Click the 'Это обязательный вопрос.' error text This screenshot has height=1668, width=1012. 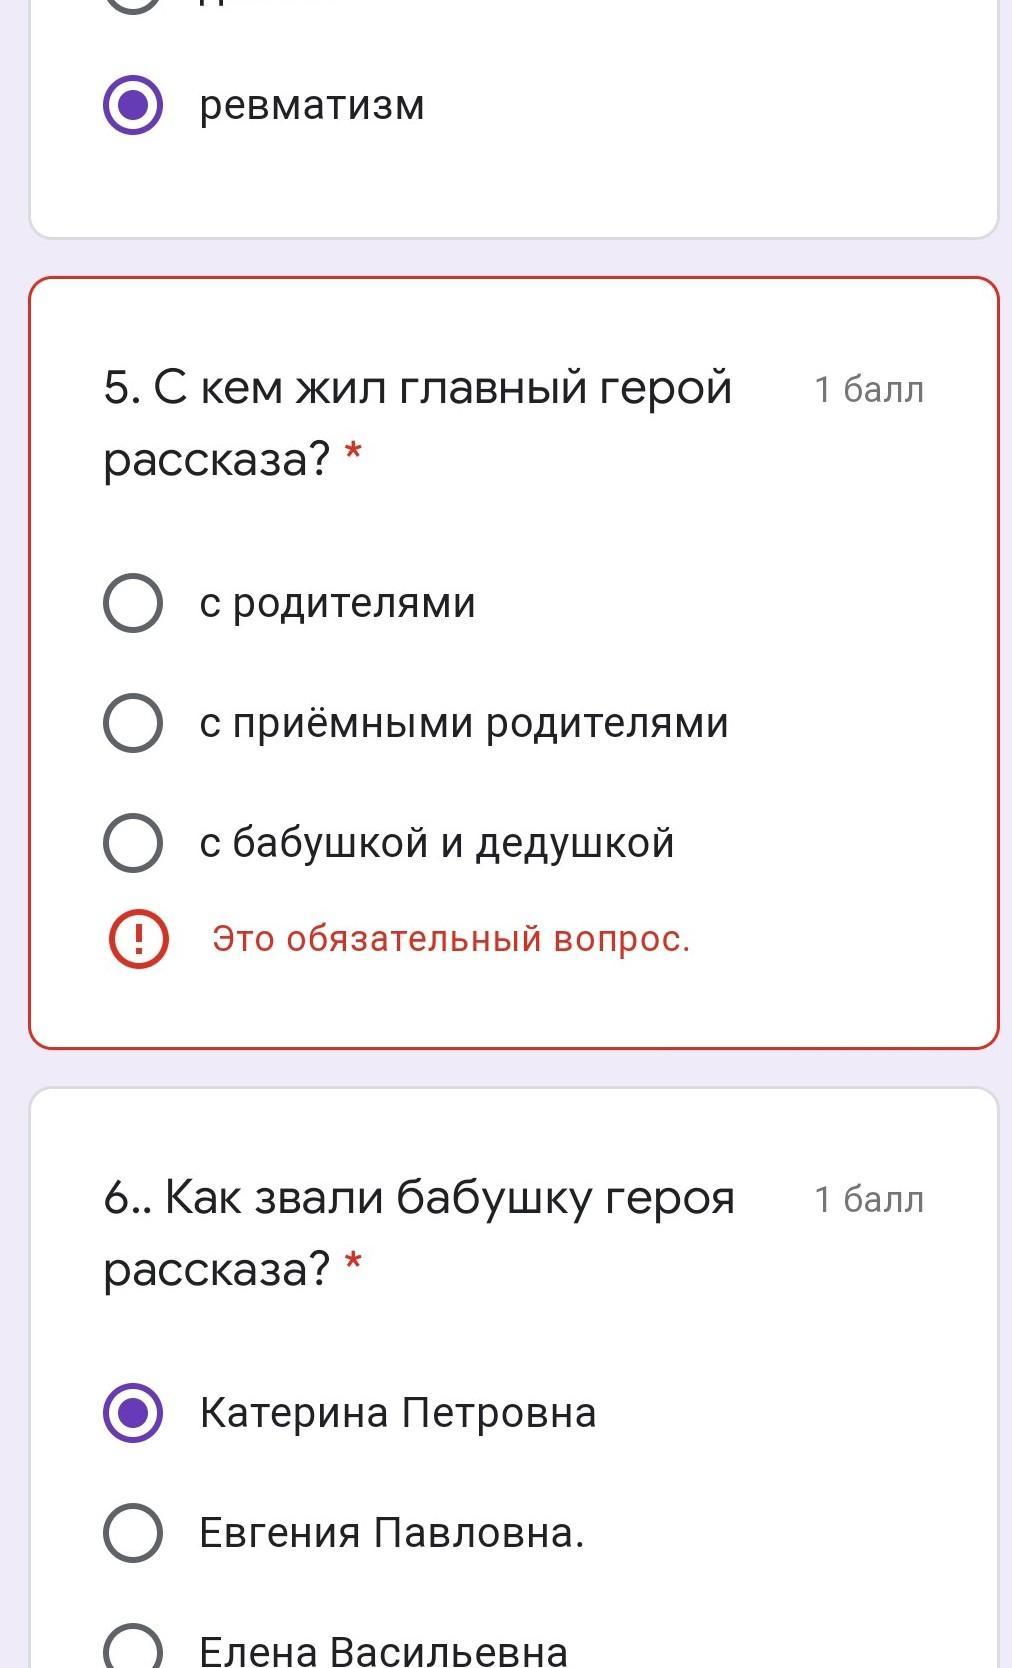click(451, 939)
